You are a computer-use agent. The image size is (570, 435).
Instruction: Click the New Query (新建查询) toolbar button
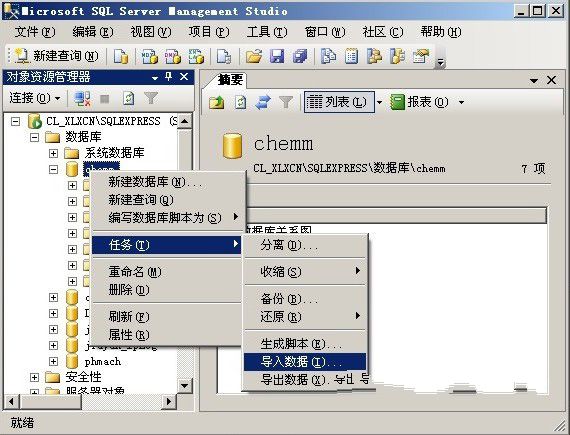click(56, 56)
